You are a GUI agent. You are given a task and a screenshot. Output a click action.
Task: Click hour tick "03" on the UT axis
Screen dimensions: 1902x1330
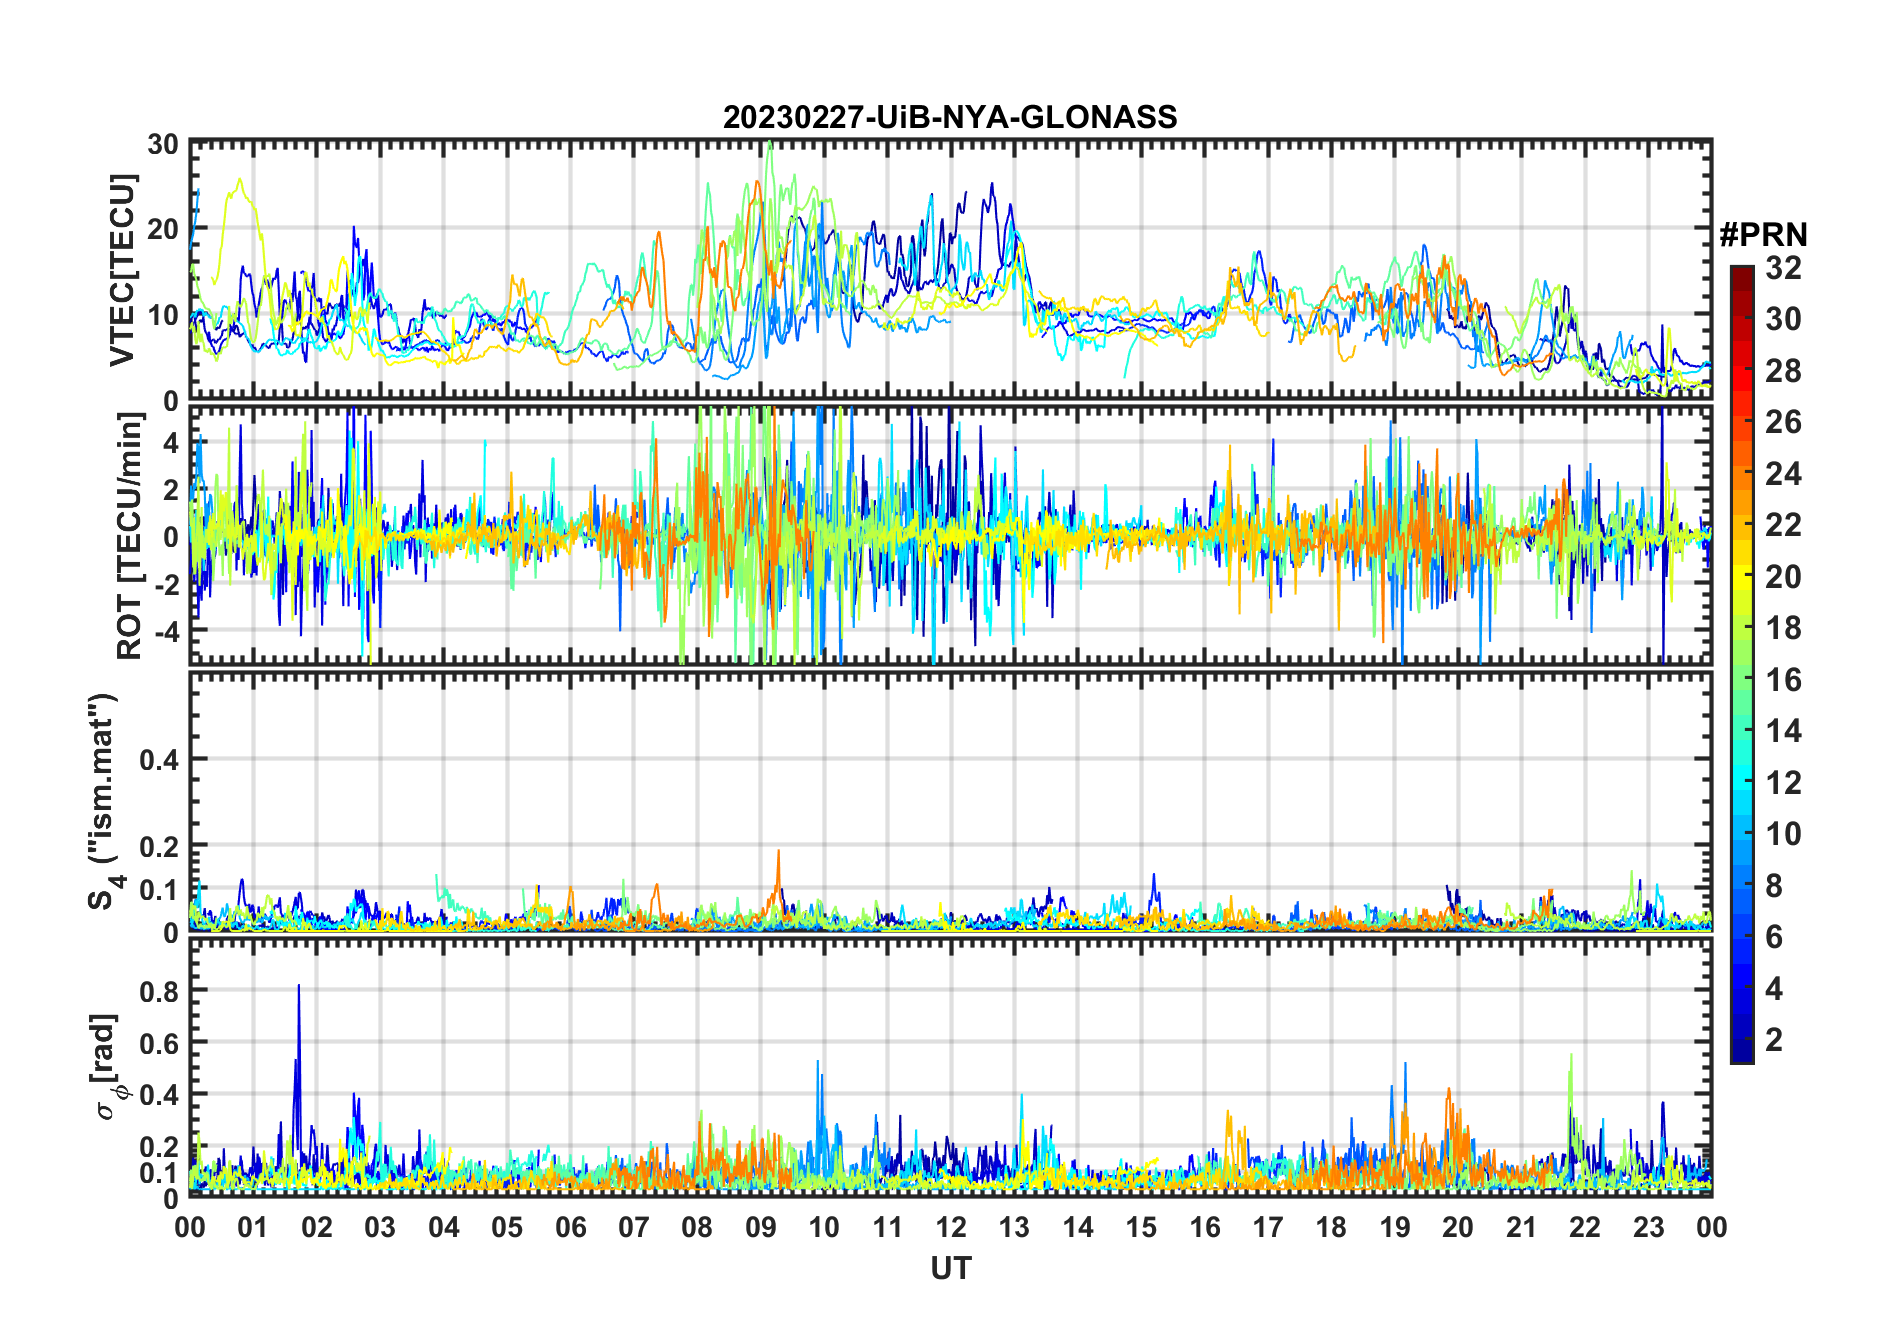tap(380, 1227)
